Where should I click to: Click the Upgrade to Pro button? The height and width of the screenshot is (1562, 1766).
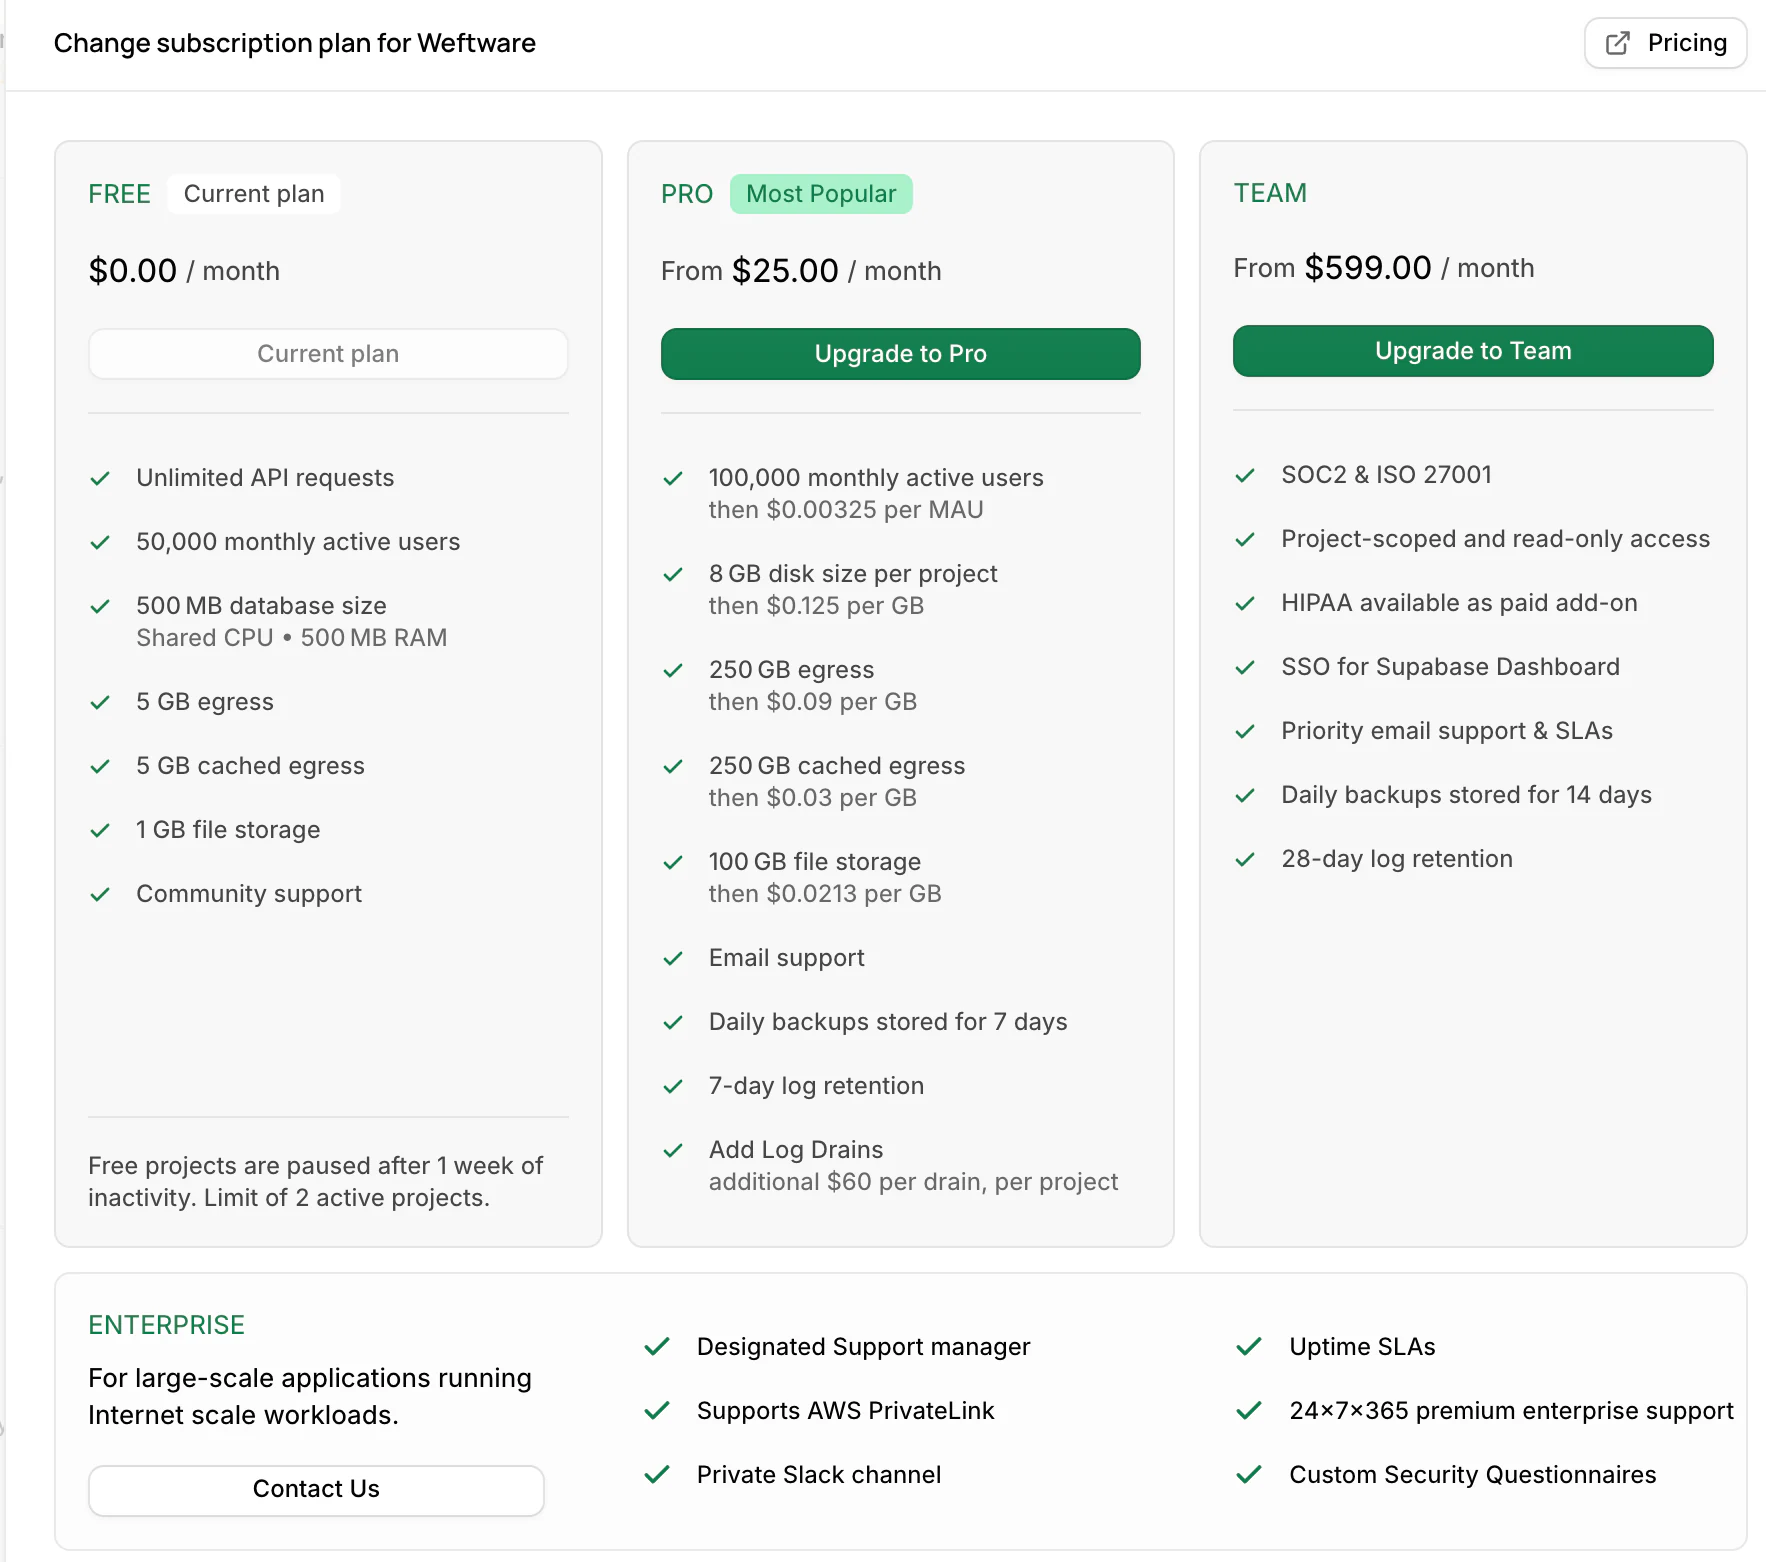point(900,354)
